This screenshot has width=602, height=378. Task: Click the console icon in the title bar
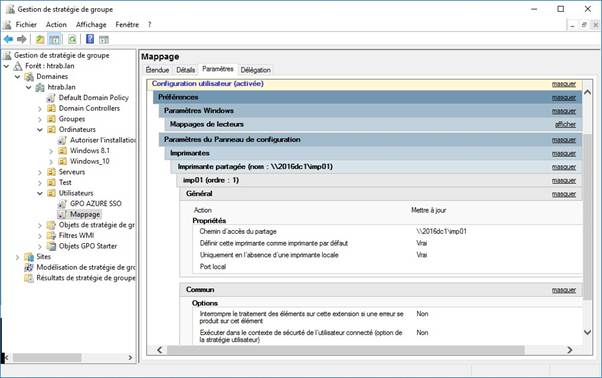[x=10, y=9]
